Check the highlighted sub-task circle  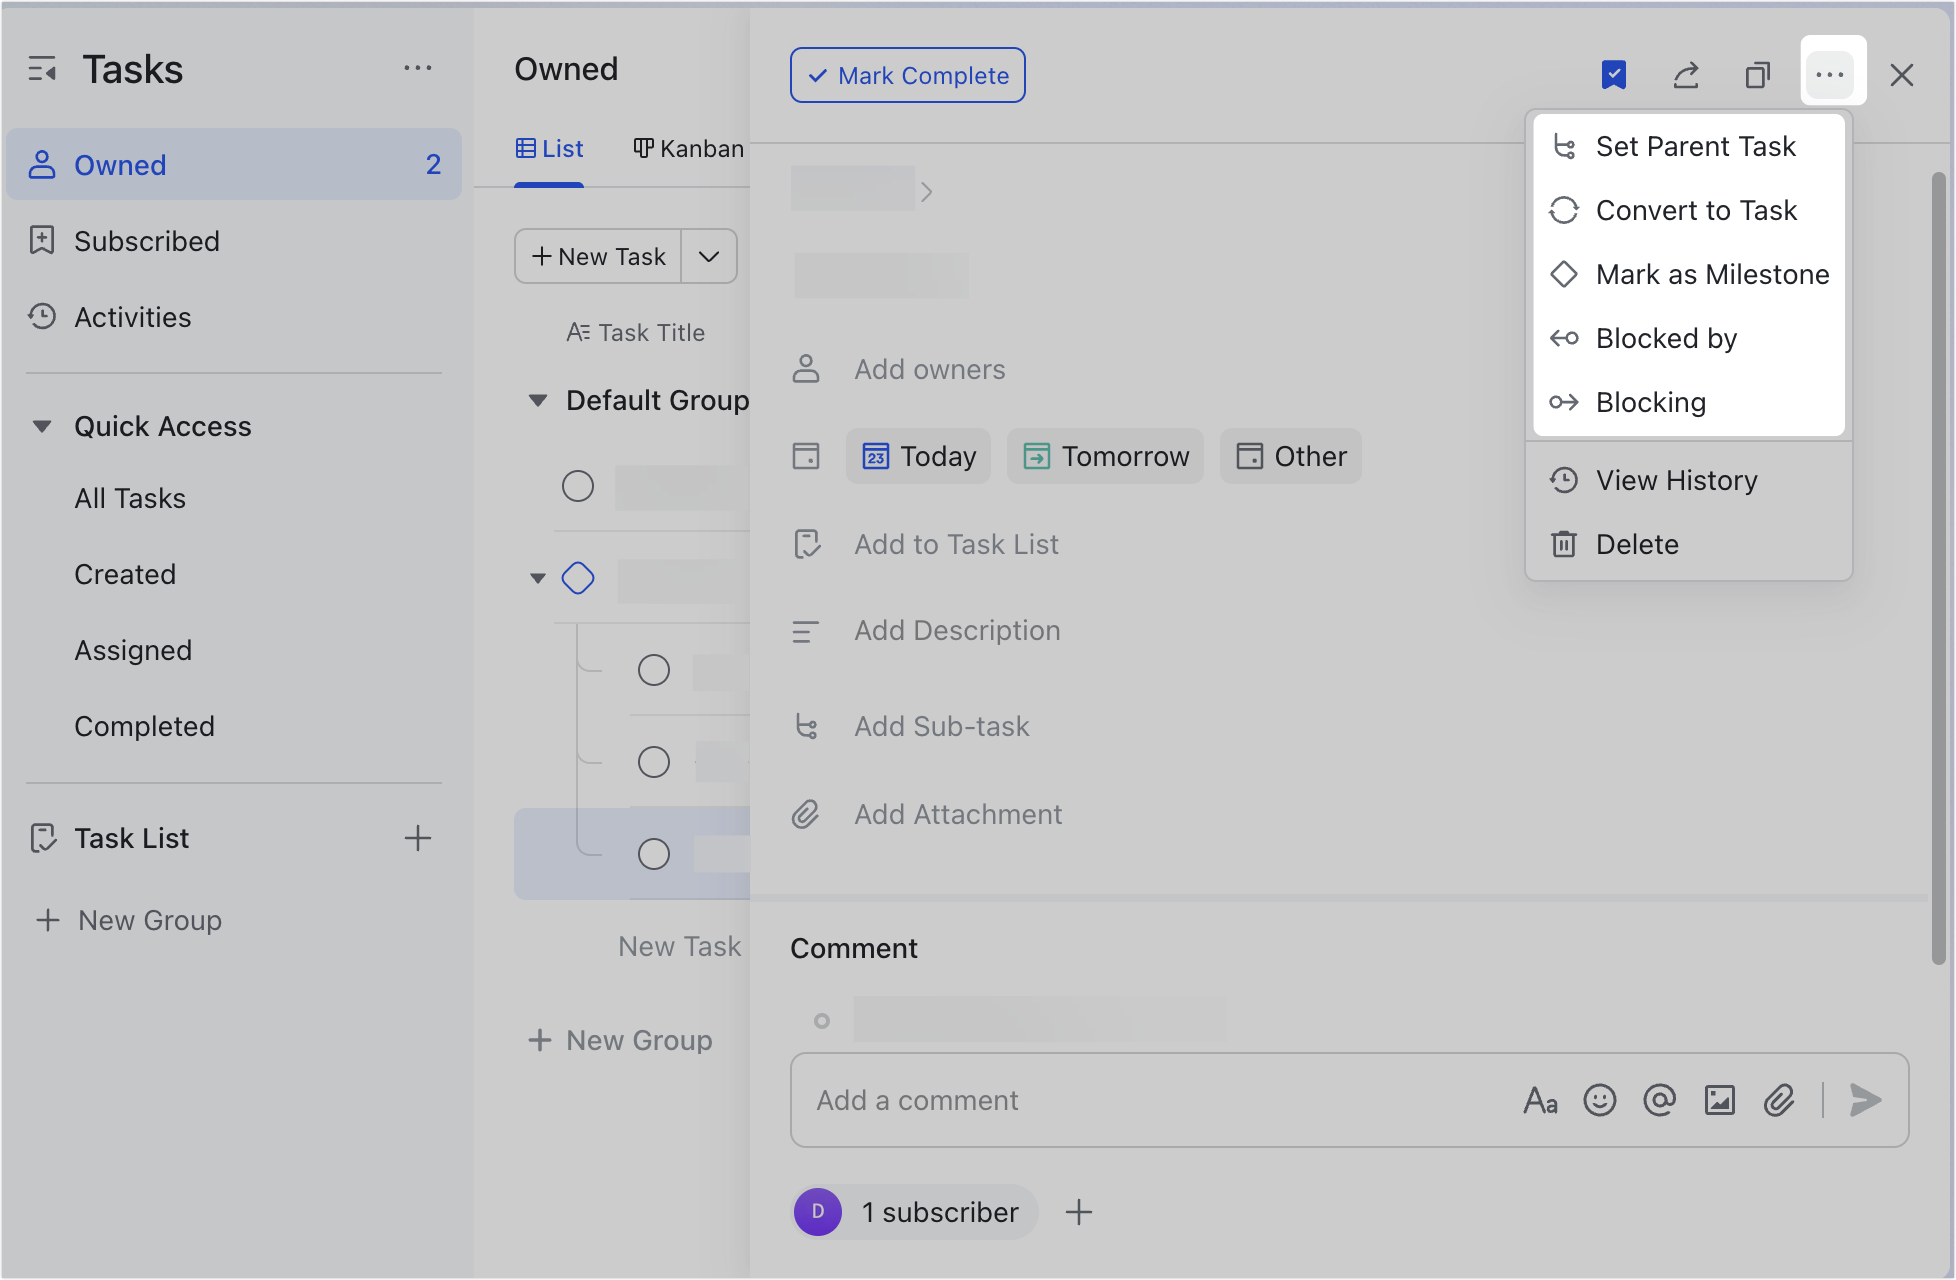[x=654, y=854]
